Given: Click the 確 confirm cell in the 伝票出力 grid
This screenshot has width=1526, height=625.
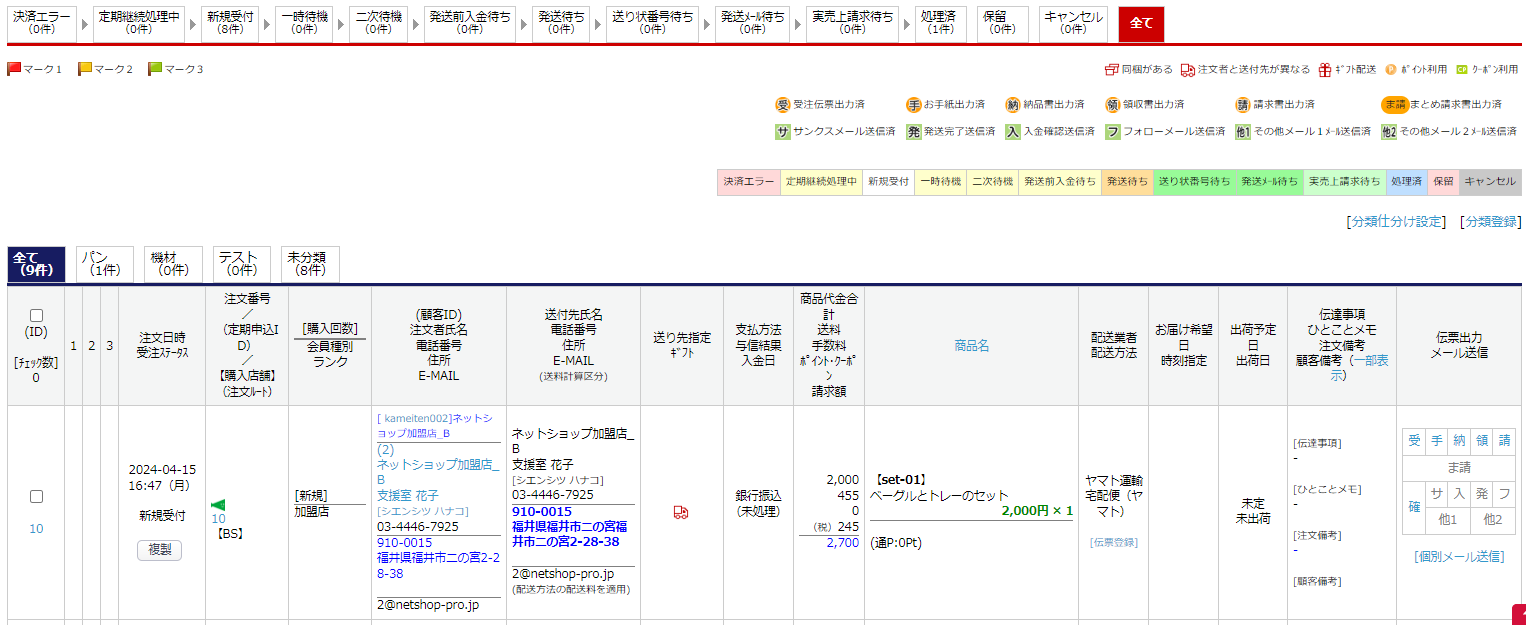Looking at the screenshot, I should 1414,506.
